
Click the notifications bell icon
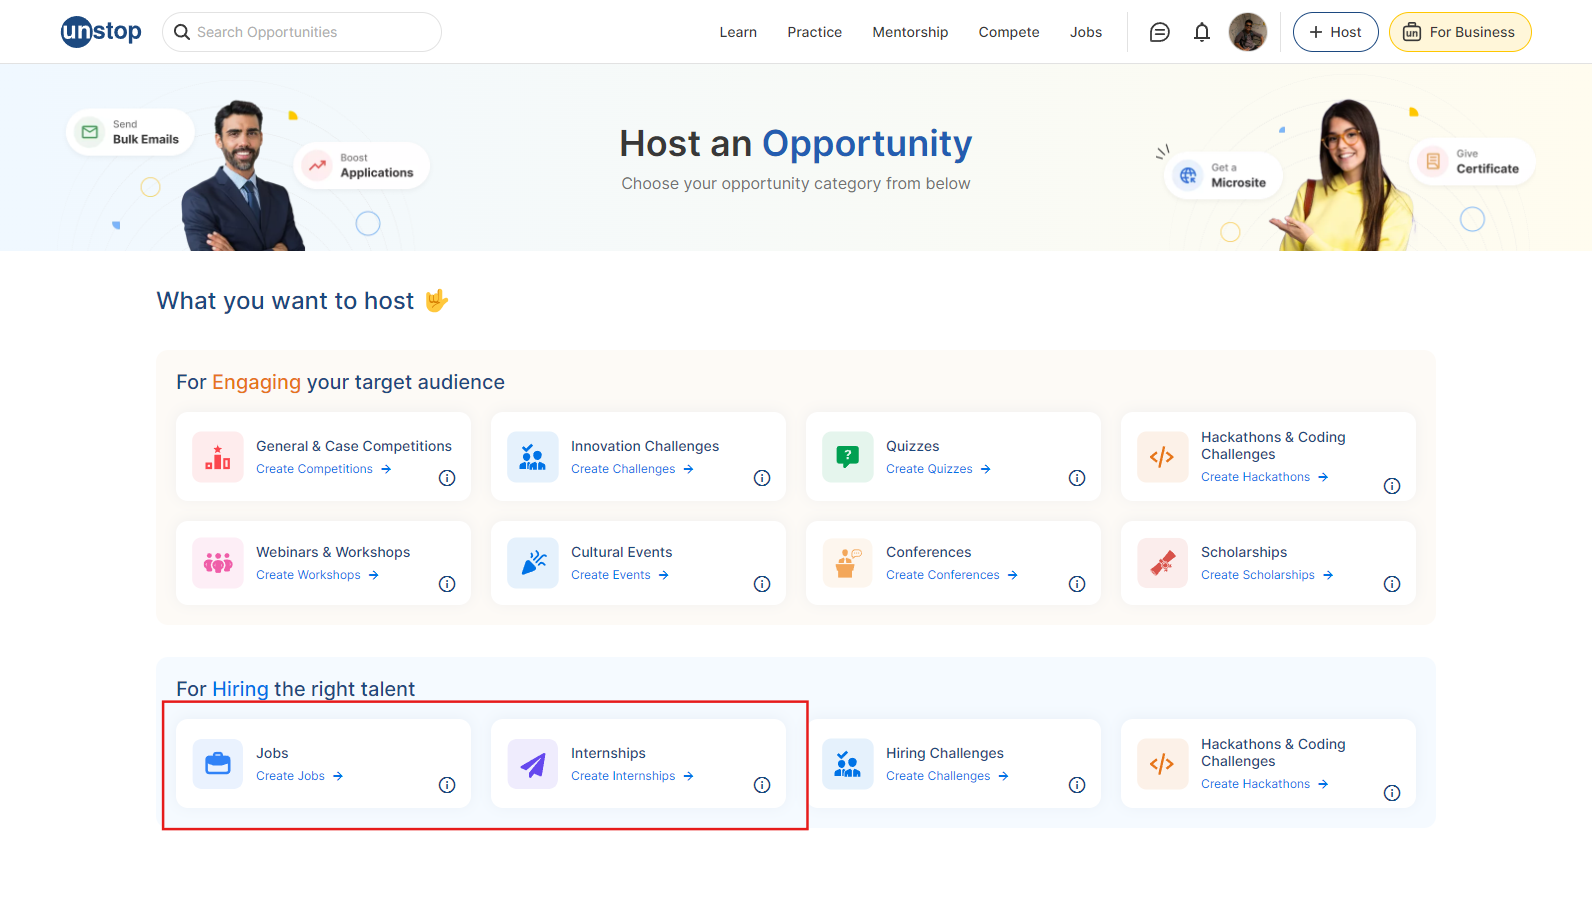[1202, 32]
